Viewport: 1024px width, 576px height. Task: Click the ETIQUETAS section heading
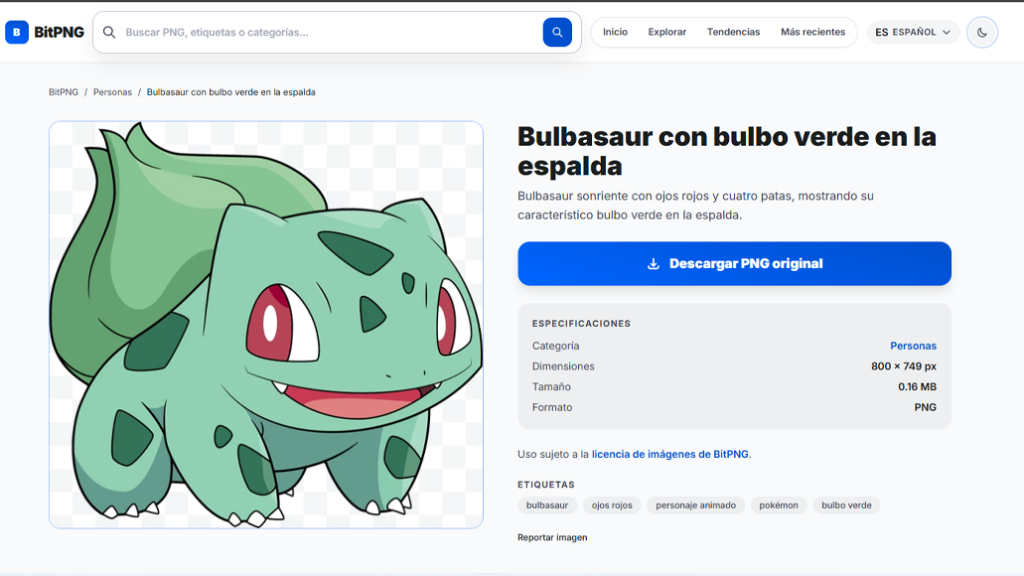click(x=546, y=485)
